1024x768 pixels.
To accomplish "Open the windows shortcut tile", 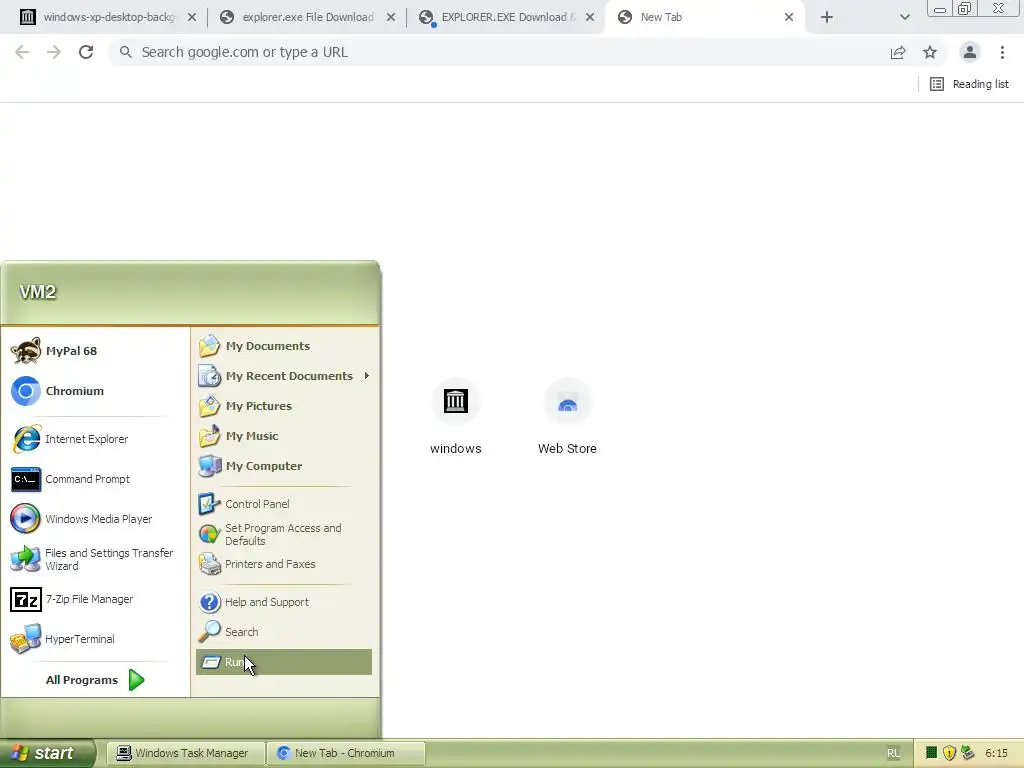I will pos(456,416).
